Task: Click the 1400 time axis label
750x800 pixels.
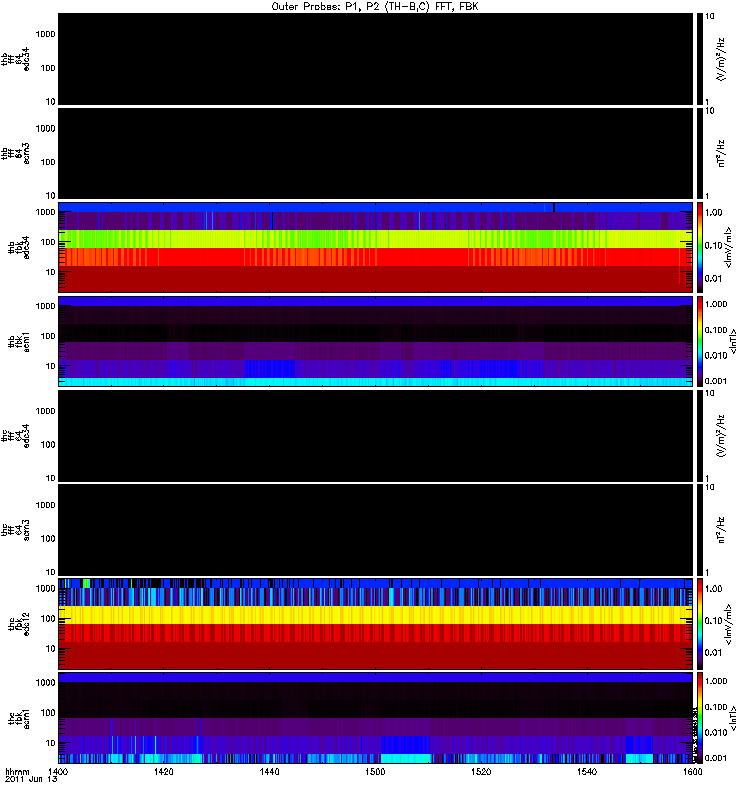Action: (x=58, y=772)
